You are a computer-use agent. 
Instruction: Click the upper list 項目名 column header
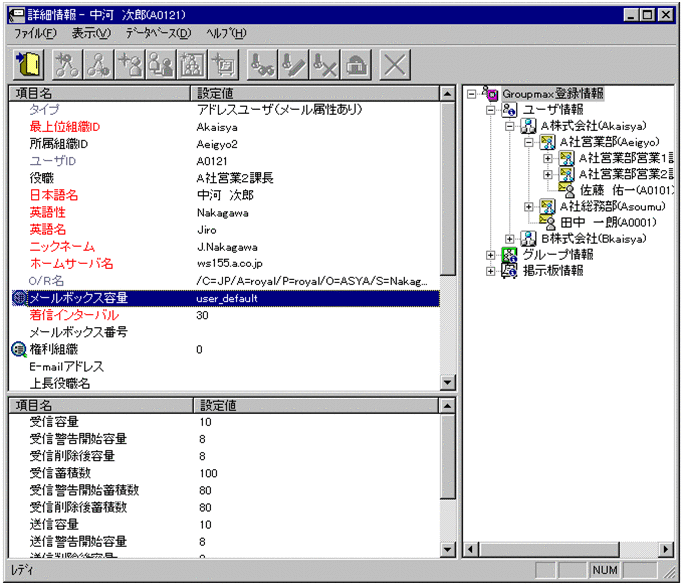pos(100,93)
